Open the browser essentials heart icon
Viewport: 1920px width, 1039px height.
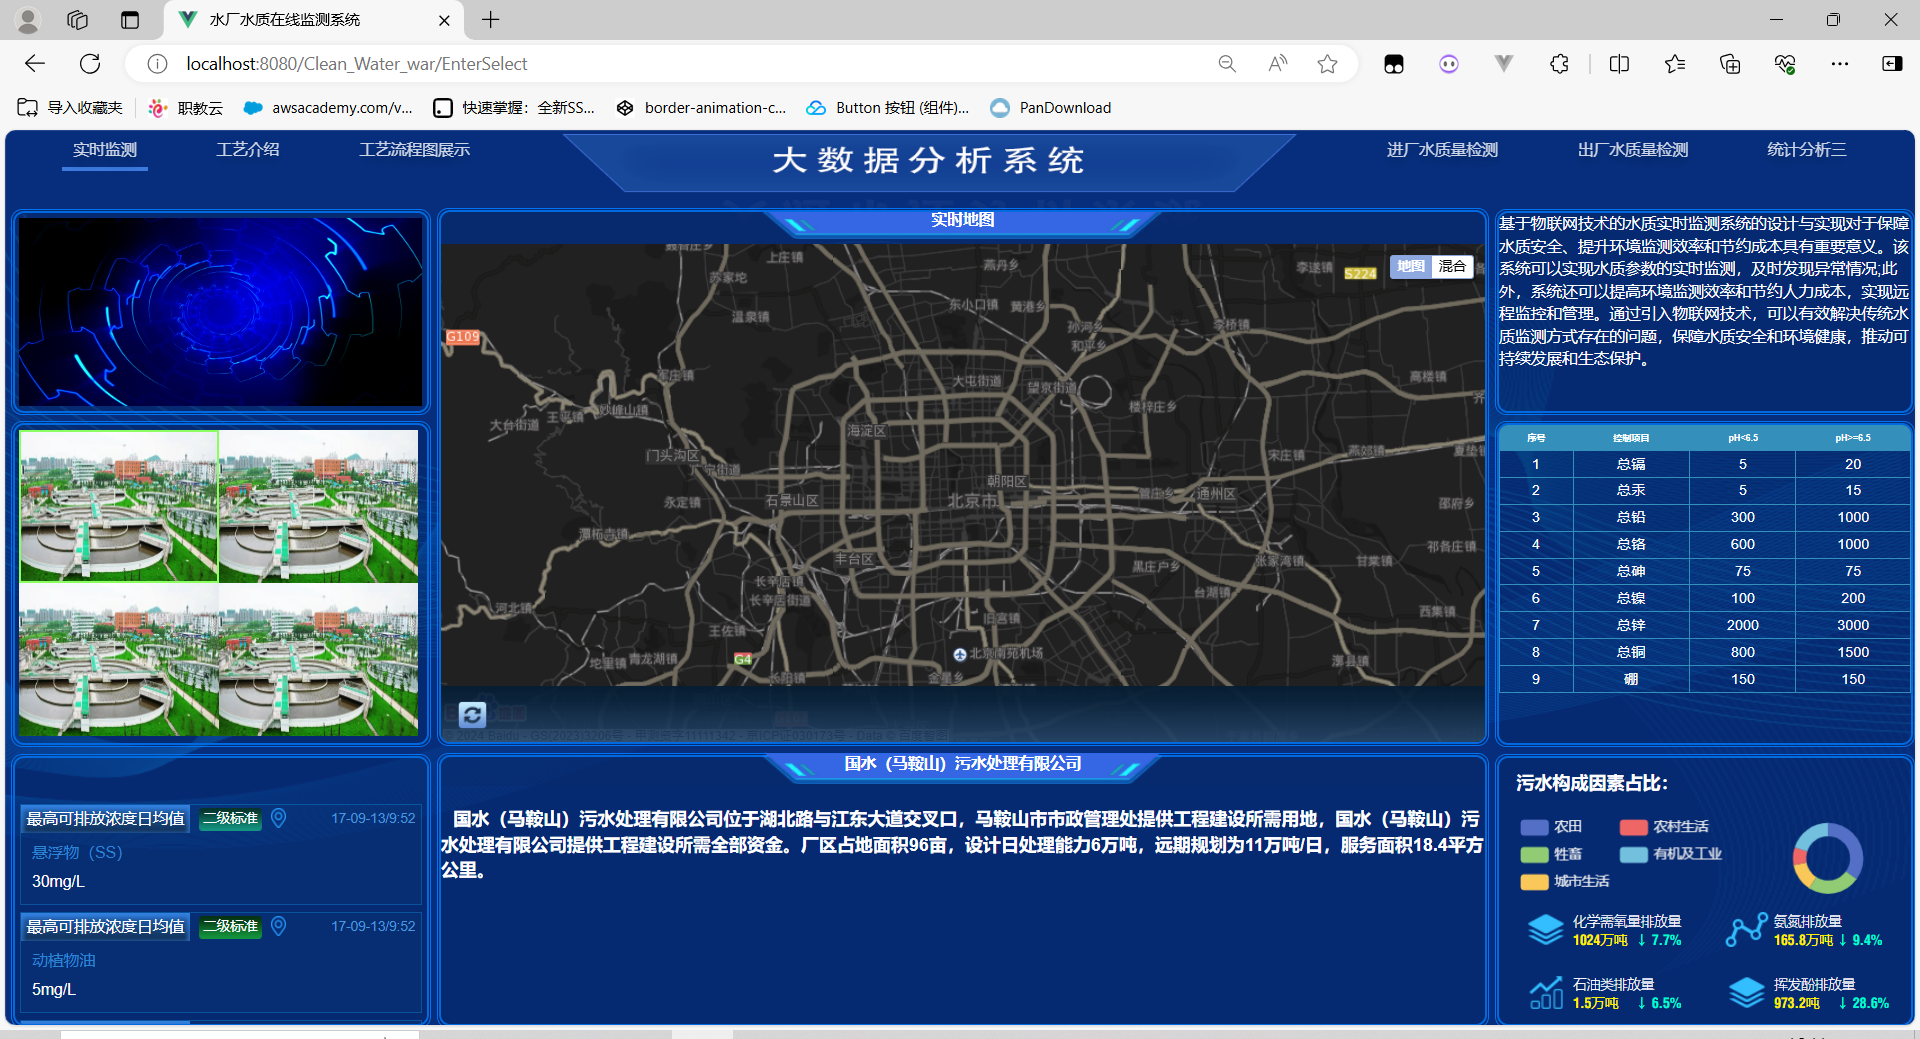[x=1785, y=64]
